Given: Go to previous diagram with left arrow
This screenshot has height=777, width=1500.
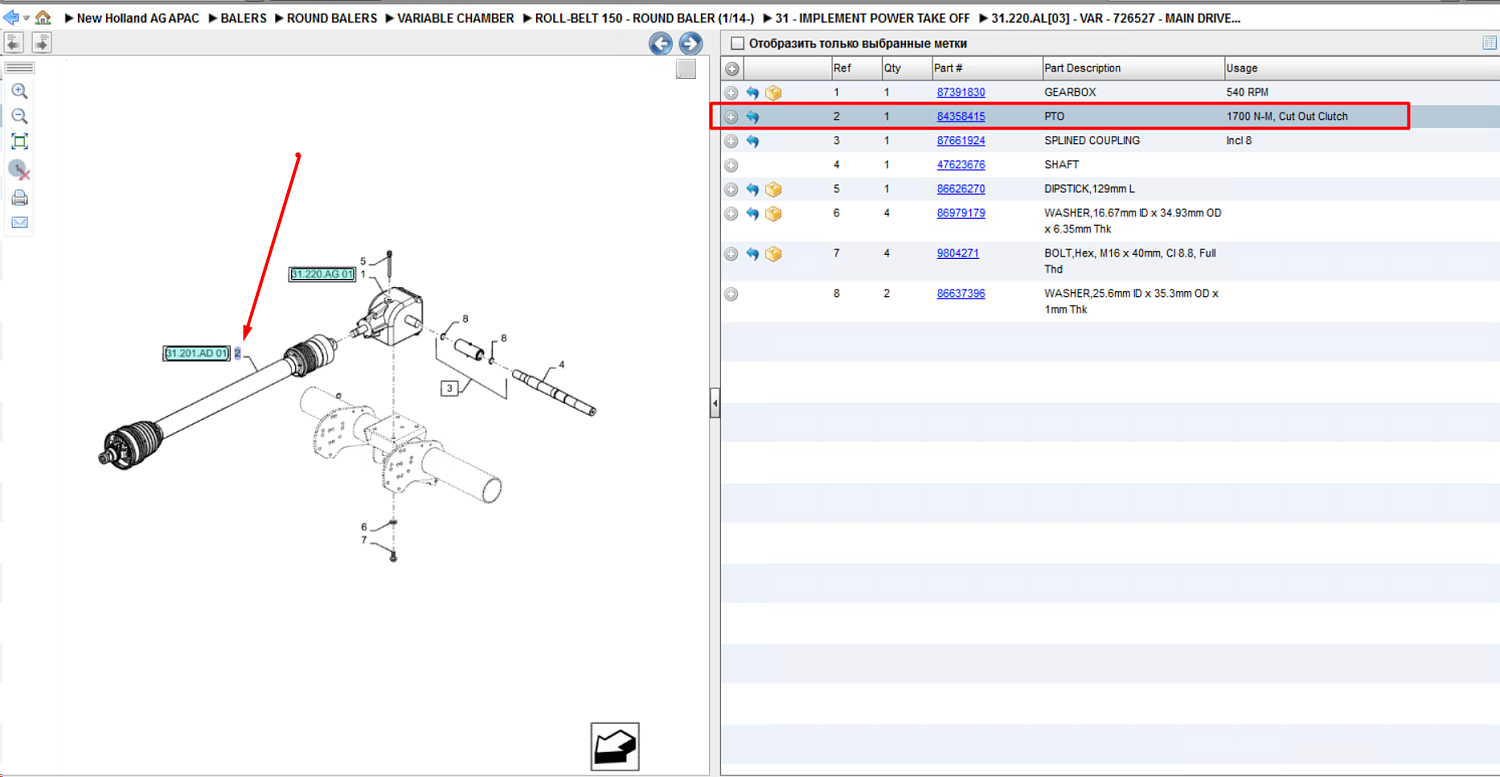Looking at the screenshot, I should click(660, 43).
